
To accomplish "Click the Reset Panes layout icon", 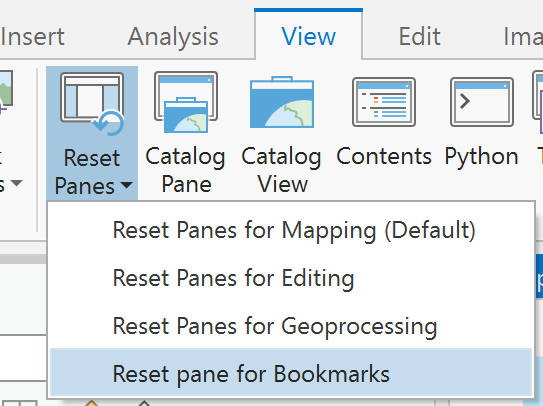I will (92, 103).
